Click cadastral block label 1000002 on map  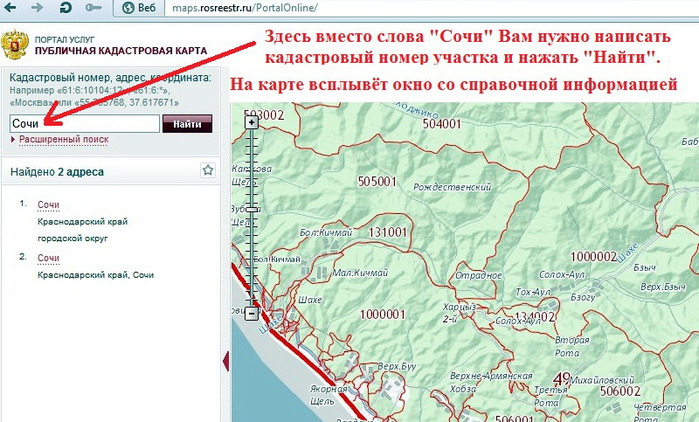click(x=593, y=256)
